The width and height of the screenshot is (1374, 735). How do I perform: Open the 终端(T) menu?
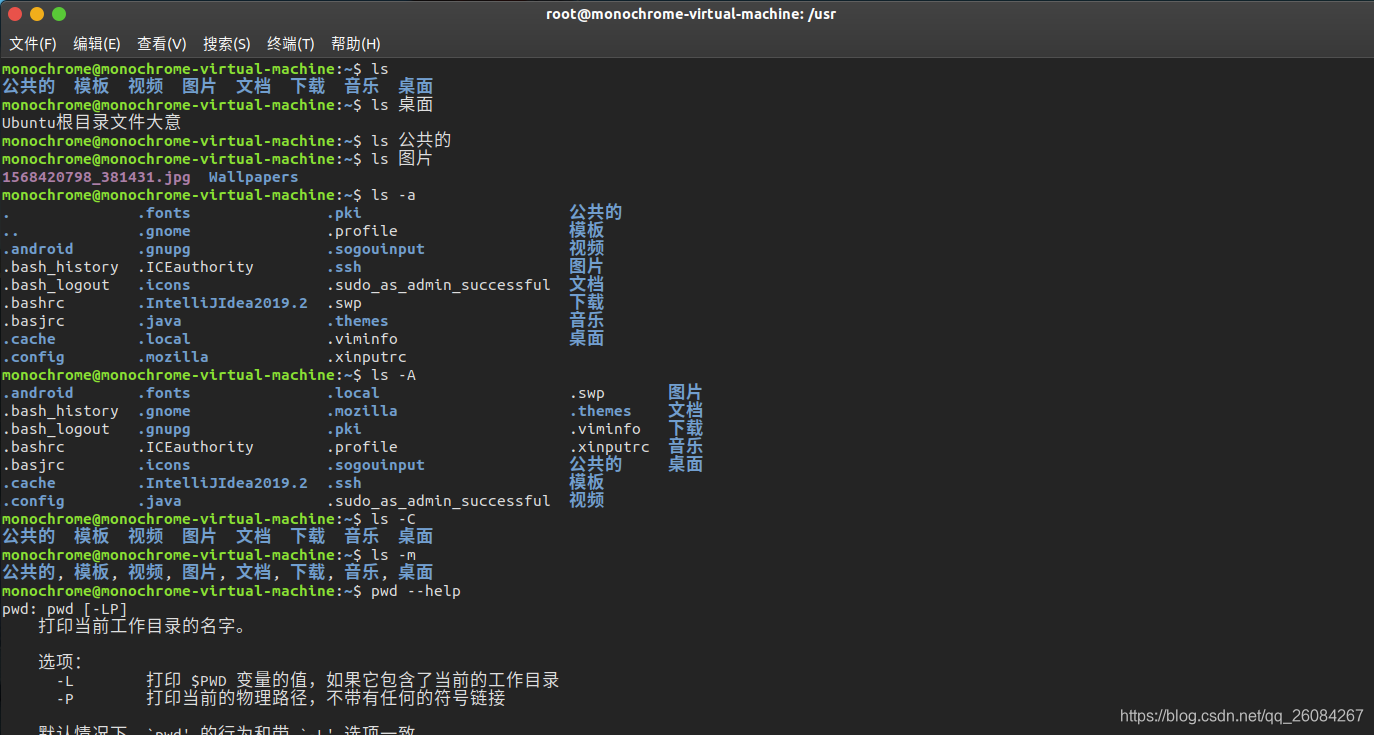(291, 44)
